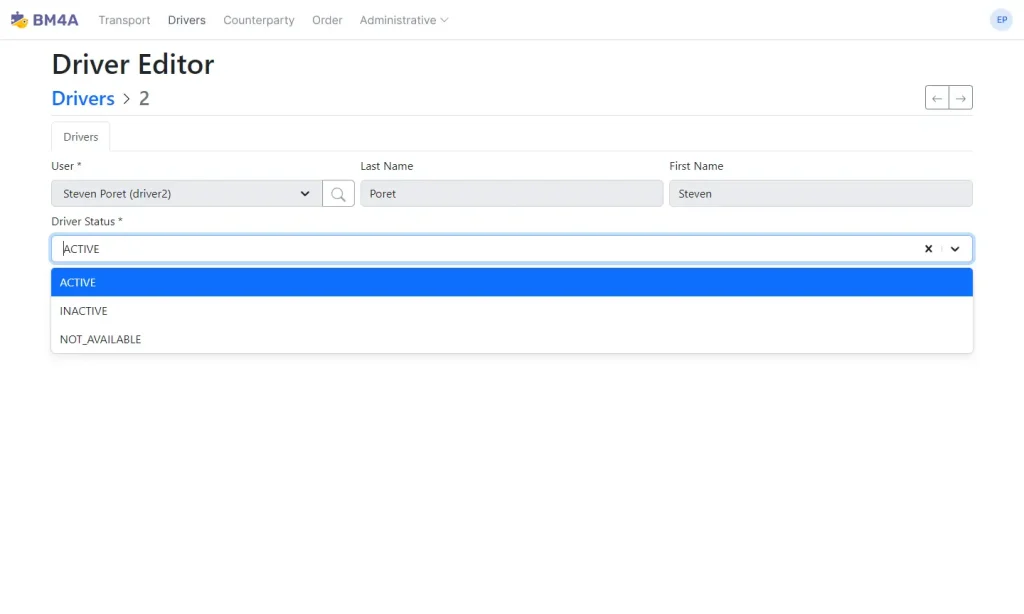
Task: Go to previous driver with left arrow
Action: point(936,98)
